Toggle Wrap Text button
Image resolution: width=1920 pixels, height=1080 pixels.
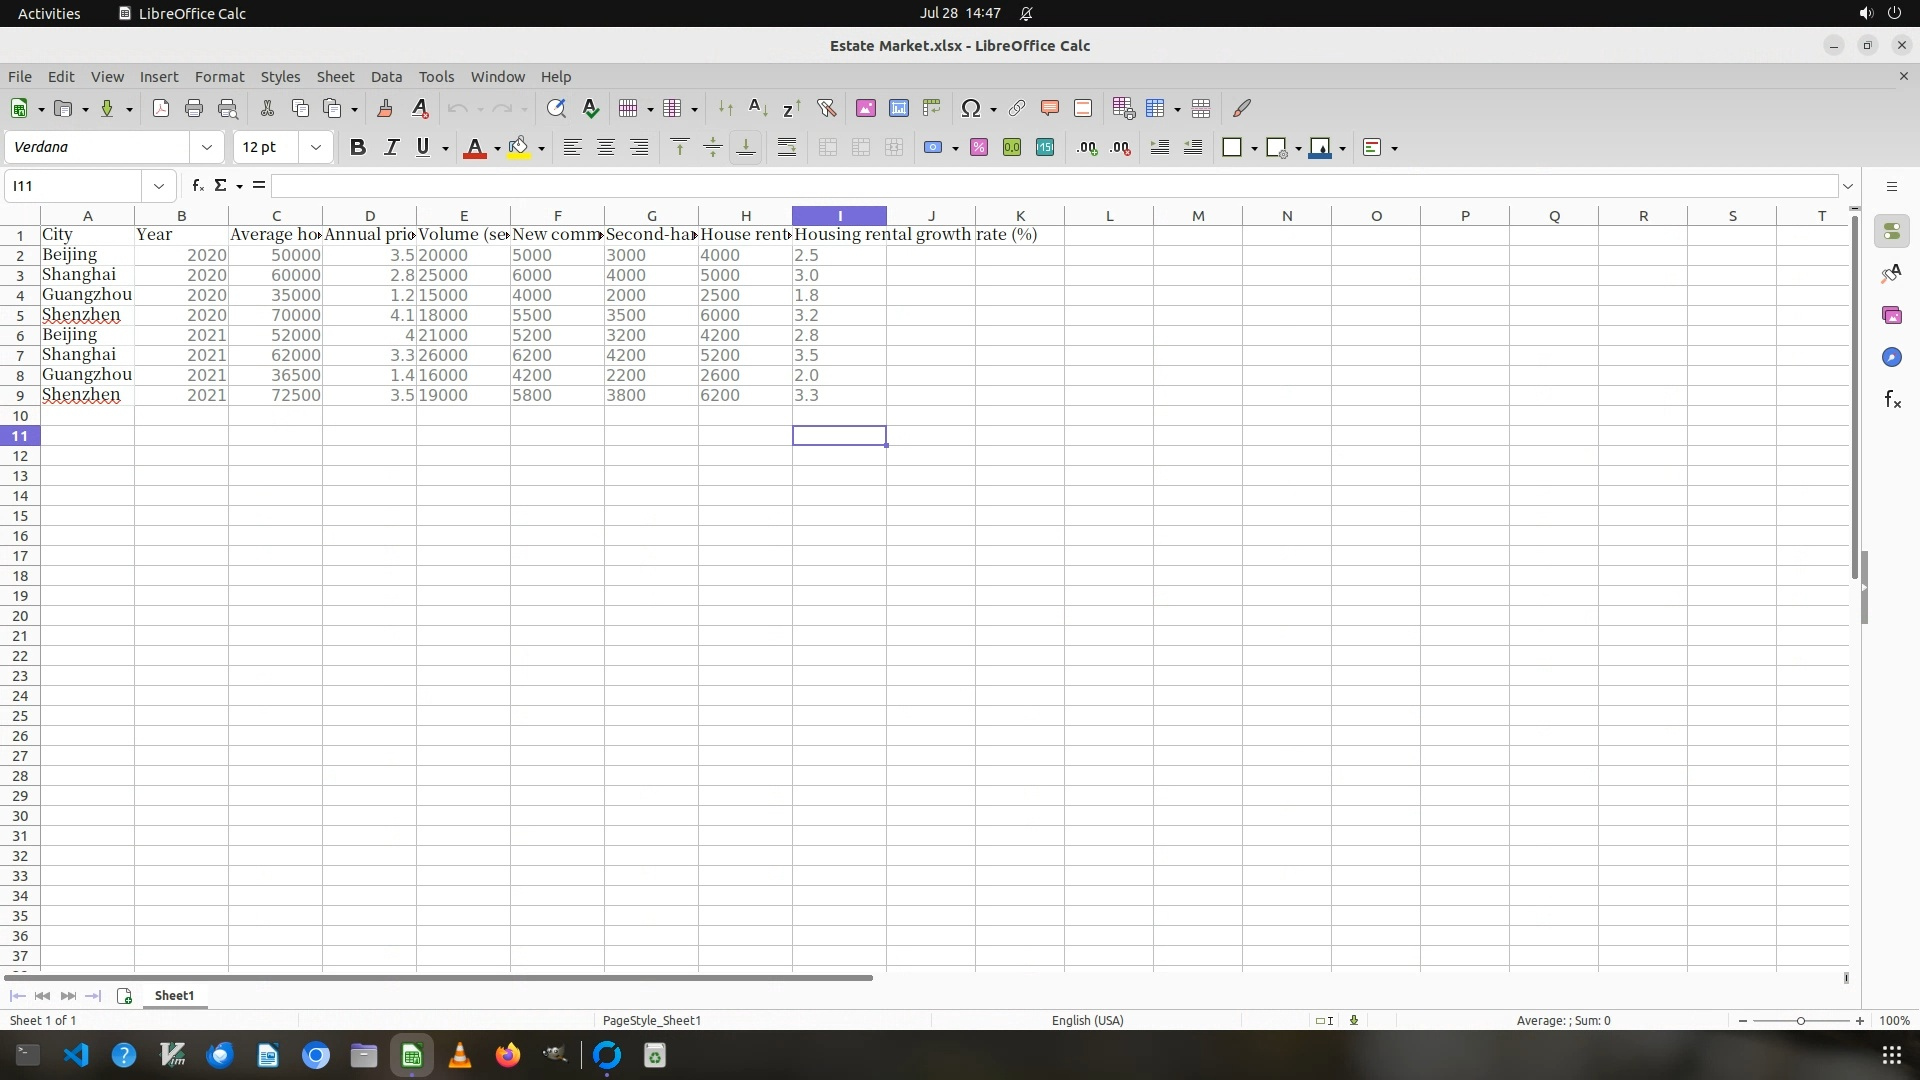pos(787,148)
